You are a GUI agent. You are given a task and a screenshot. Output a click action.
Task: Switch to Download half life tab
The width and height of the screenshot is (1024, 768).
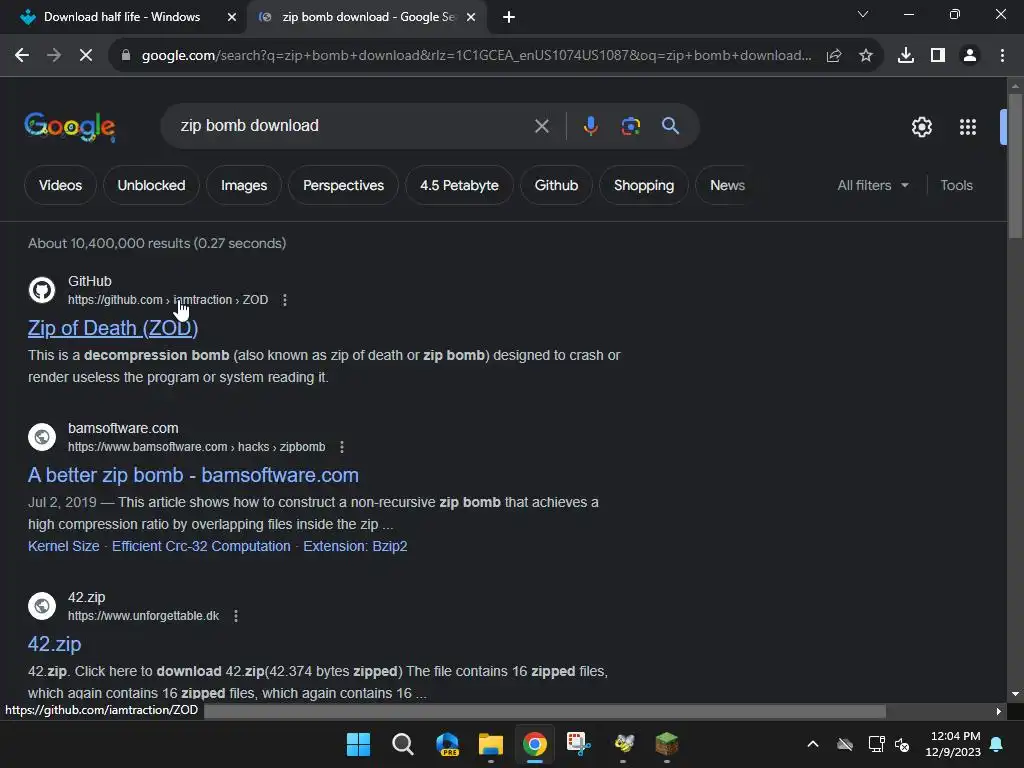click(x=121, y=17)
